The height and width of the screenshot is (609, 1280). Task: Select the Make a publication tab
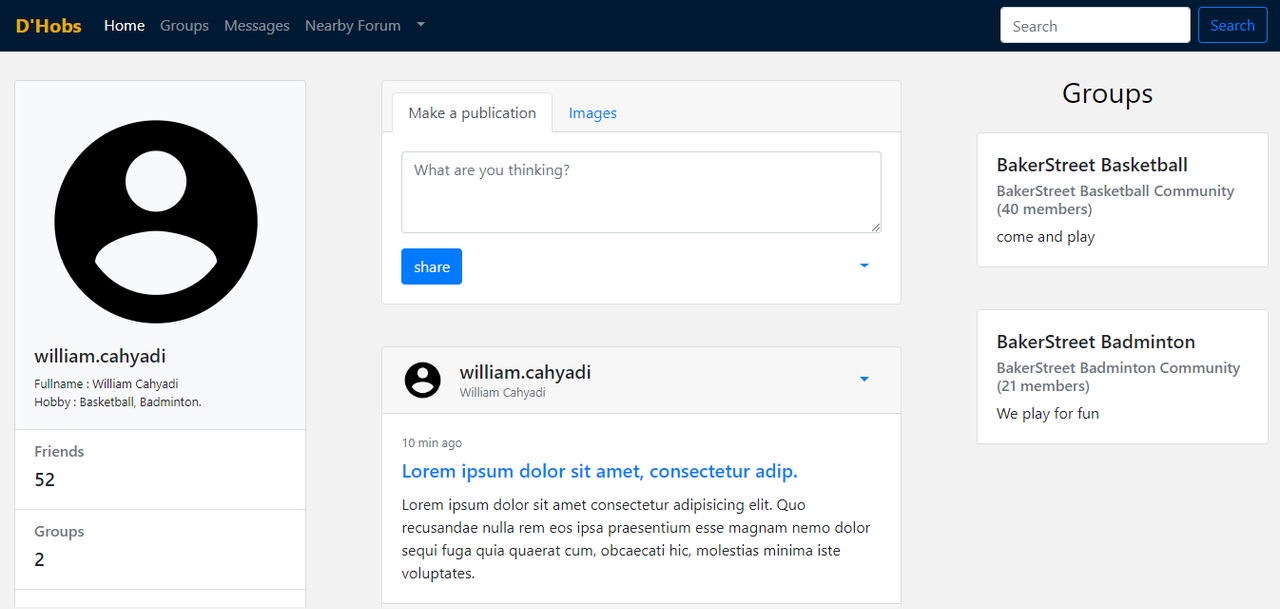(x=472, y=113)
